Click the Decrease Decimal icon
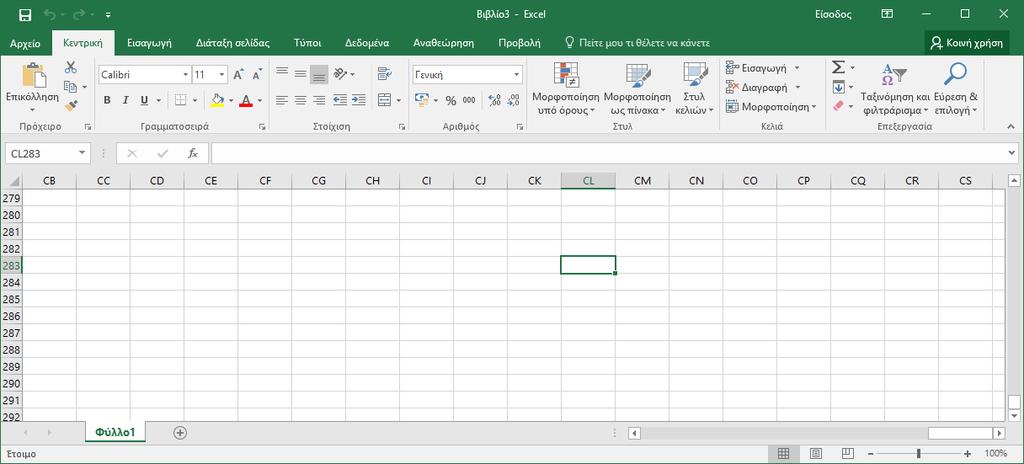 coord(514,100)
